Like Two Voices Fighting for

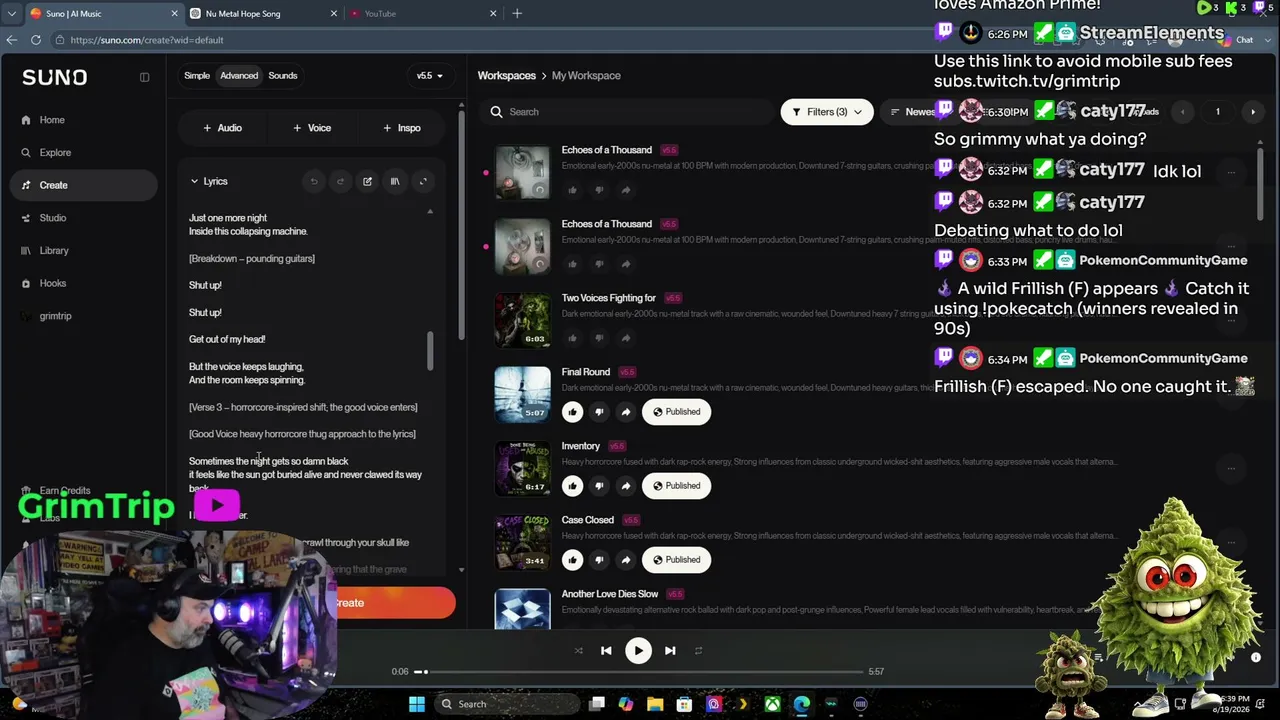pyautogui.click(x=572, y=338)
